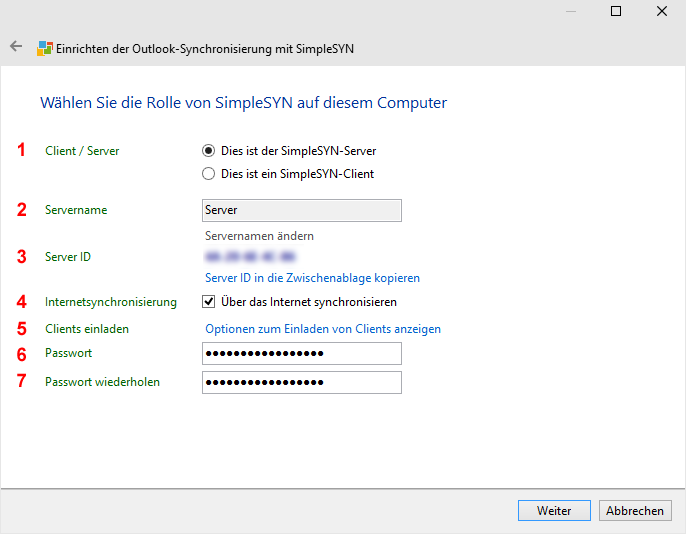The image size is (686, 534).
Task: Open 'Optionen zum Einladen von Clients anzeigen'
Action: coord(322,329)
